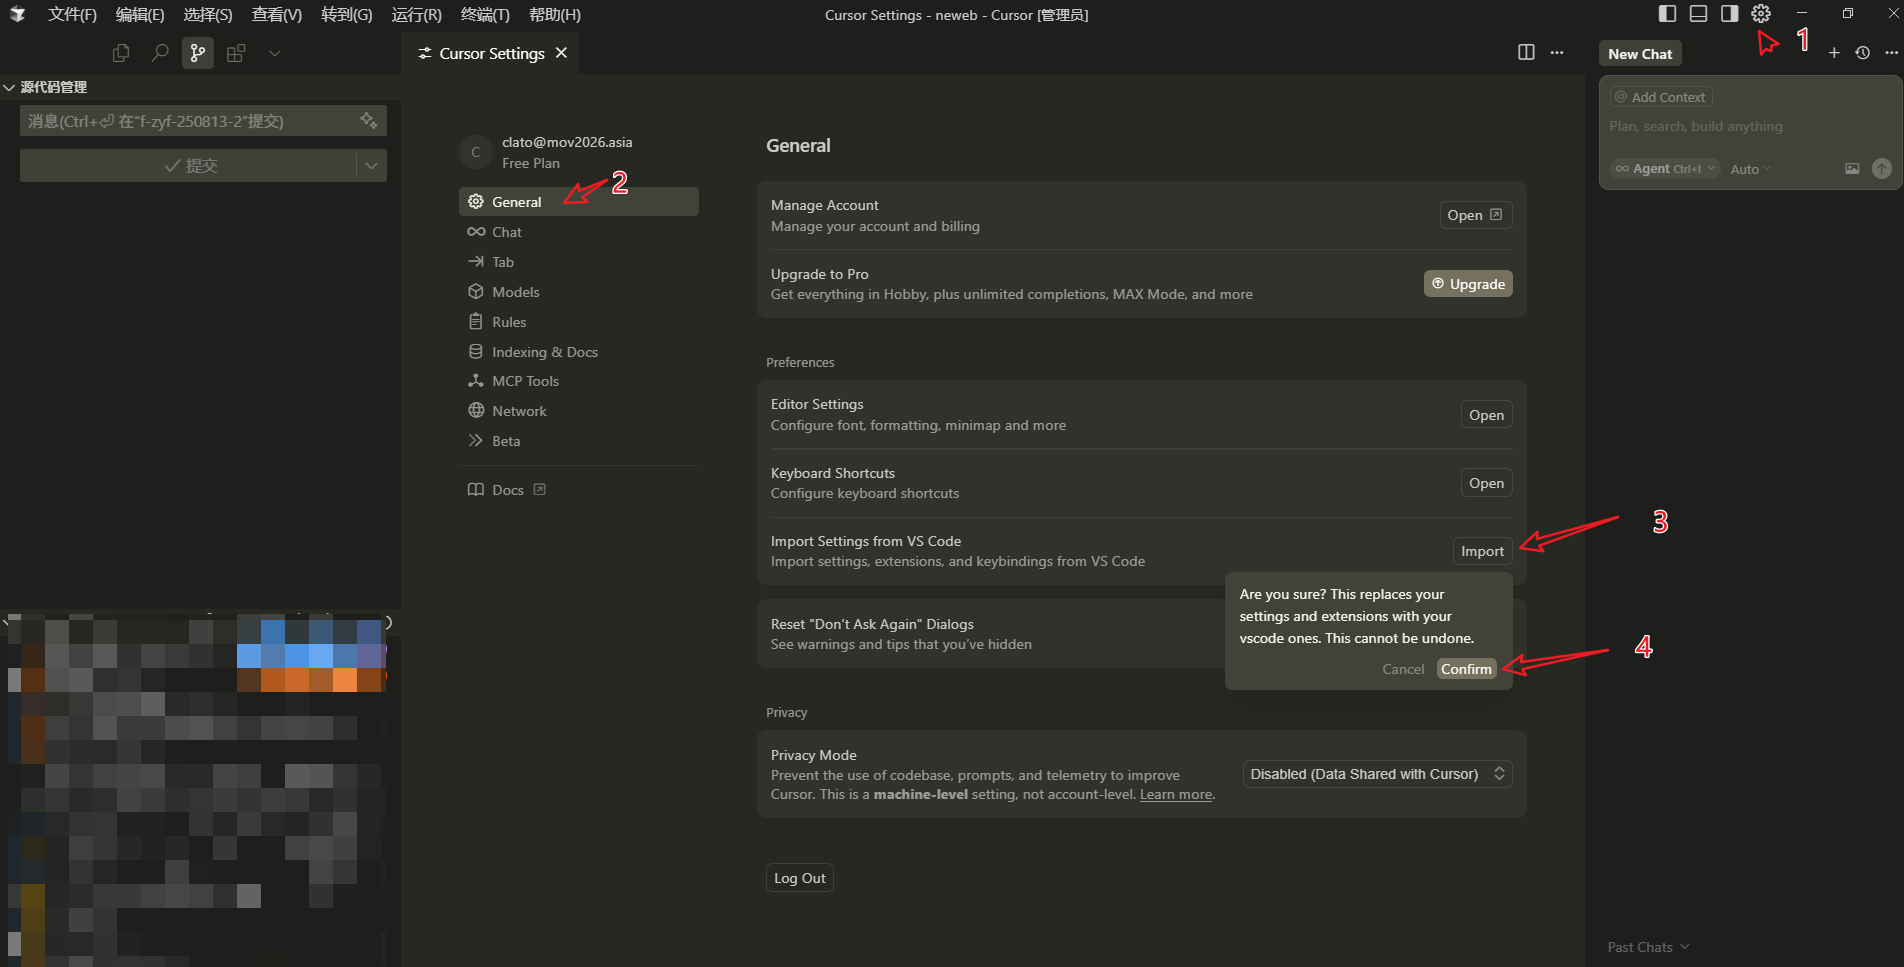Open the Auto model dropdown
Screen dimensions: 1904x967
point(1750,169)
